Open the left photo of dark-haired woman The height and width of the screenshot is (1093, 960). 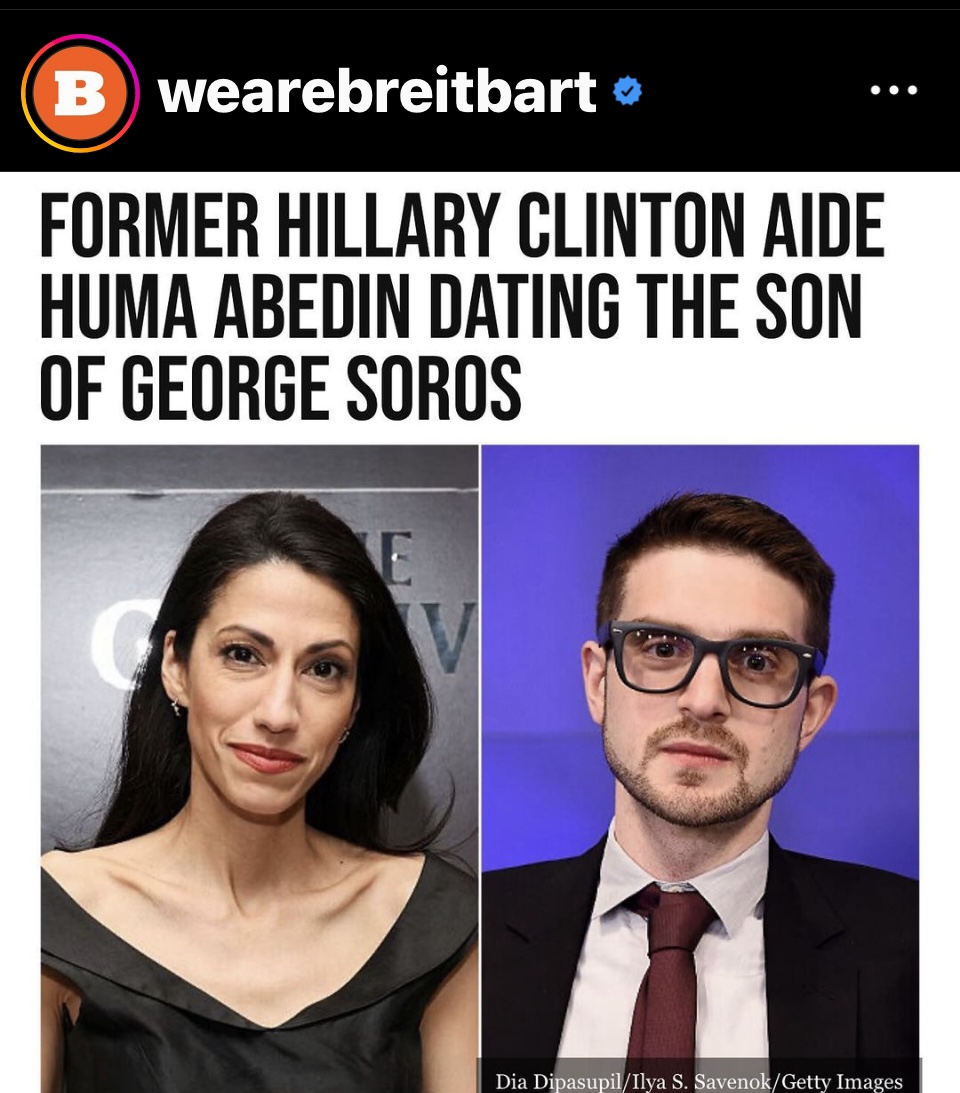(x=259, y=768)
